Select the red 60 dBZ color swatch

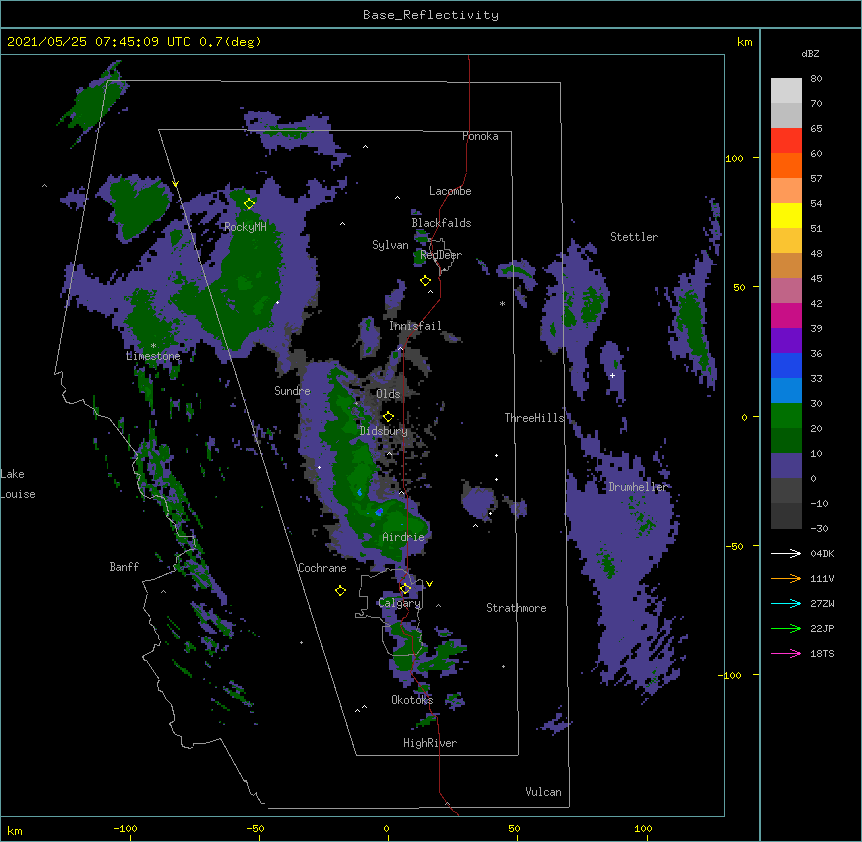pyautogui.click(x=786, y=141)
